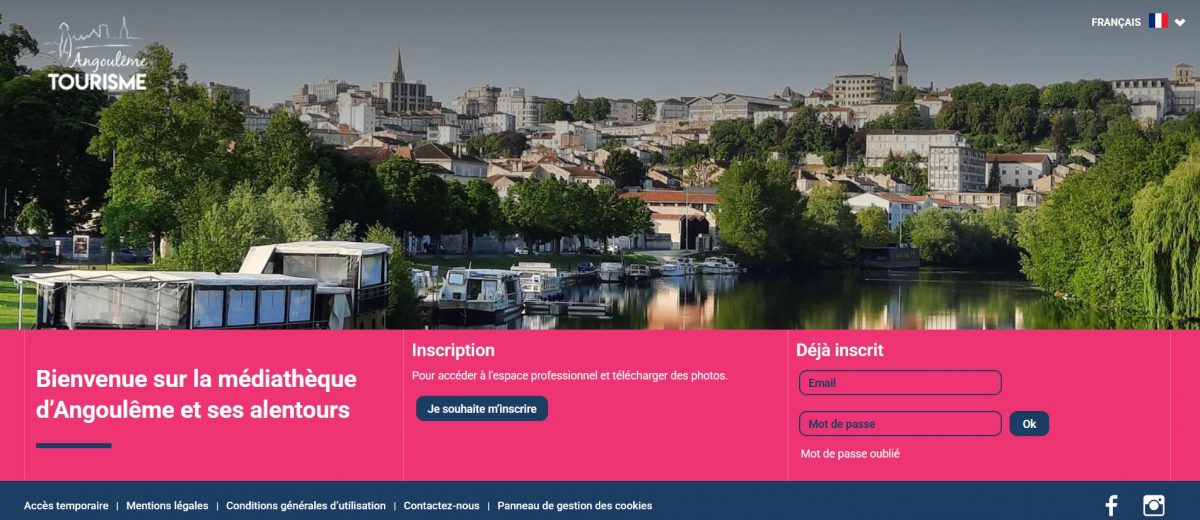Open the Facebook page icon
Viewport: 1200px width, 520px height.
(1110, 506)
